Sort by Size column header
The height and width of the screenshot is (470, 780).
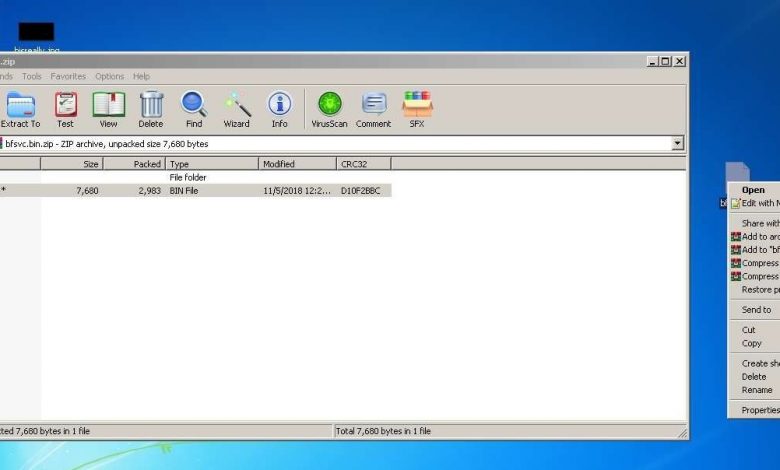pyautogui.click(x=72, y=164)
